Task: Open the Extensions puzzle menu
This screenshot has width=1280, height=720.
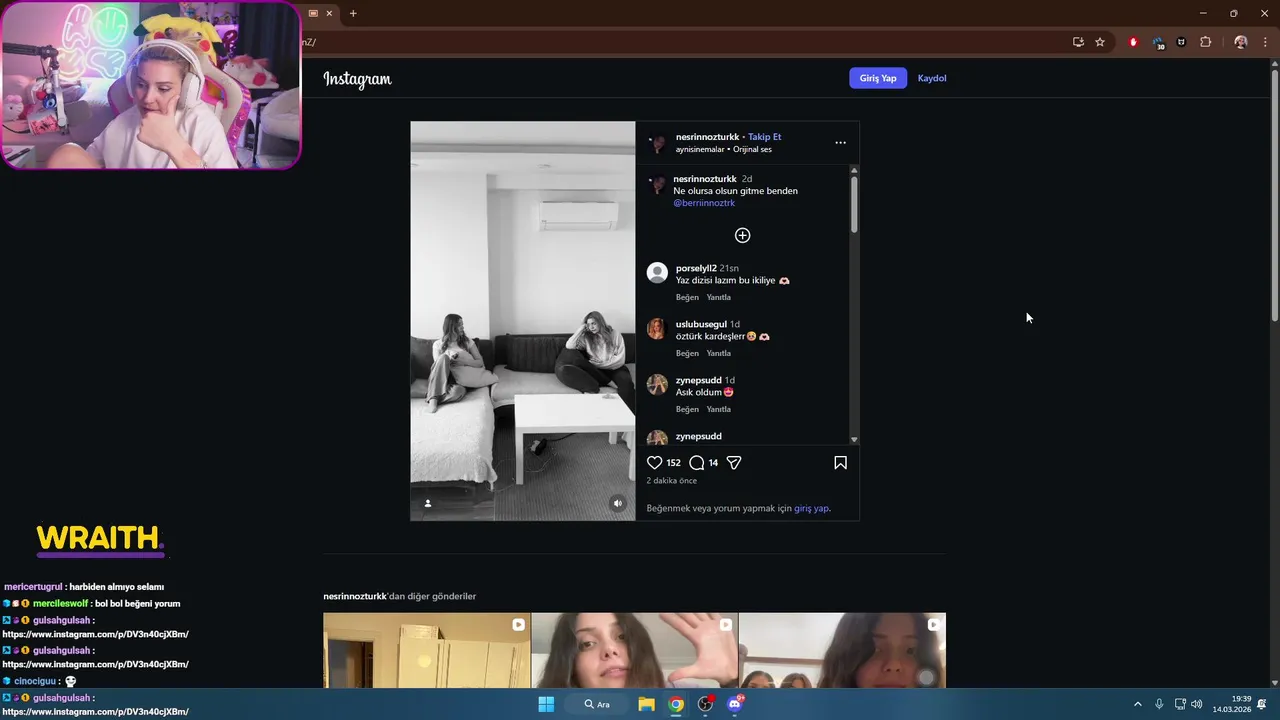Action: [x=1205, y=42]
